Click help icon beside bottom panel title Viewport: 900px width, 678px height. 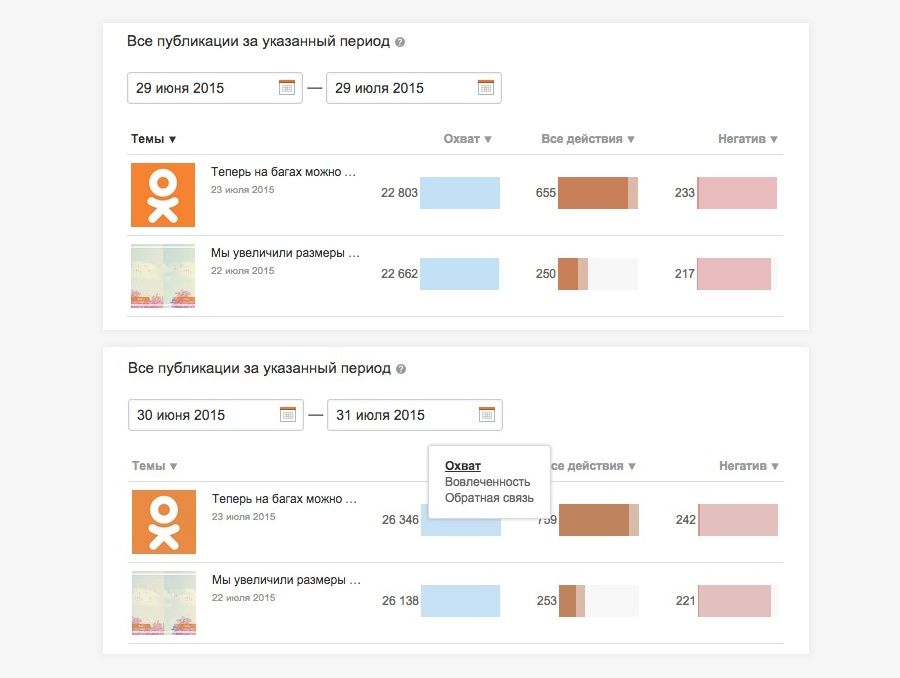click(401, 370)
